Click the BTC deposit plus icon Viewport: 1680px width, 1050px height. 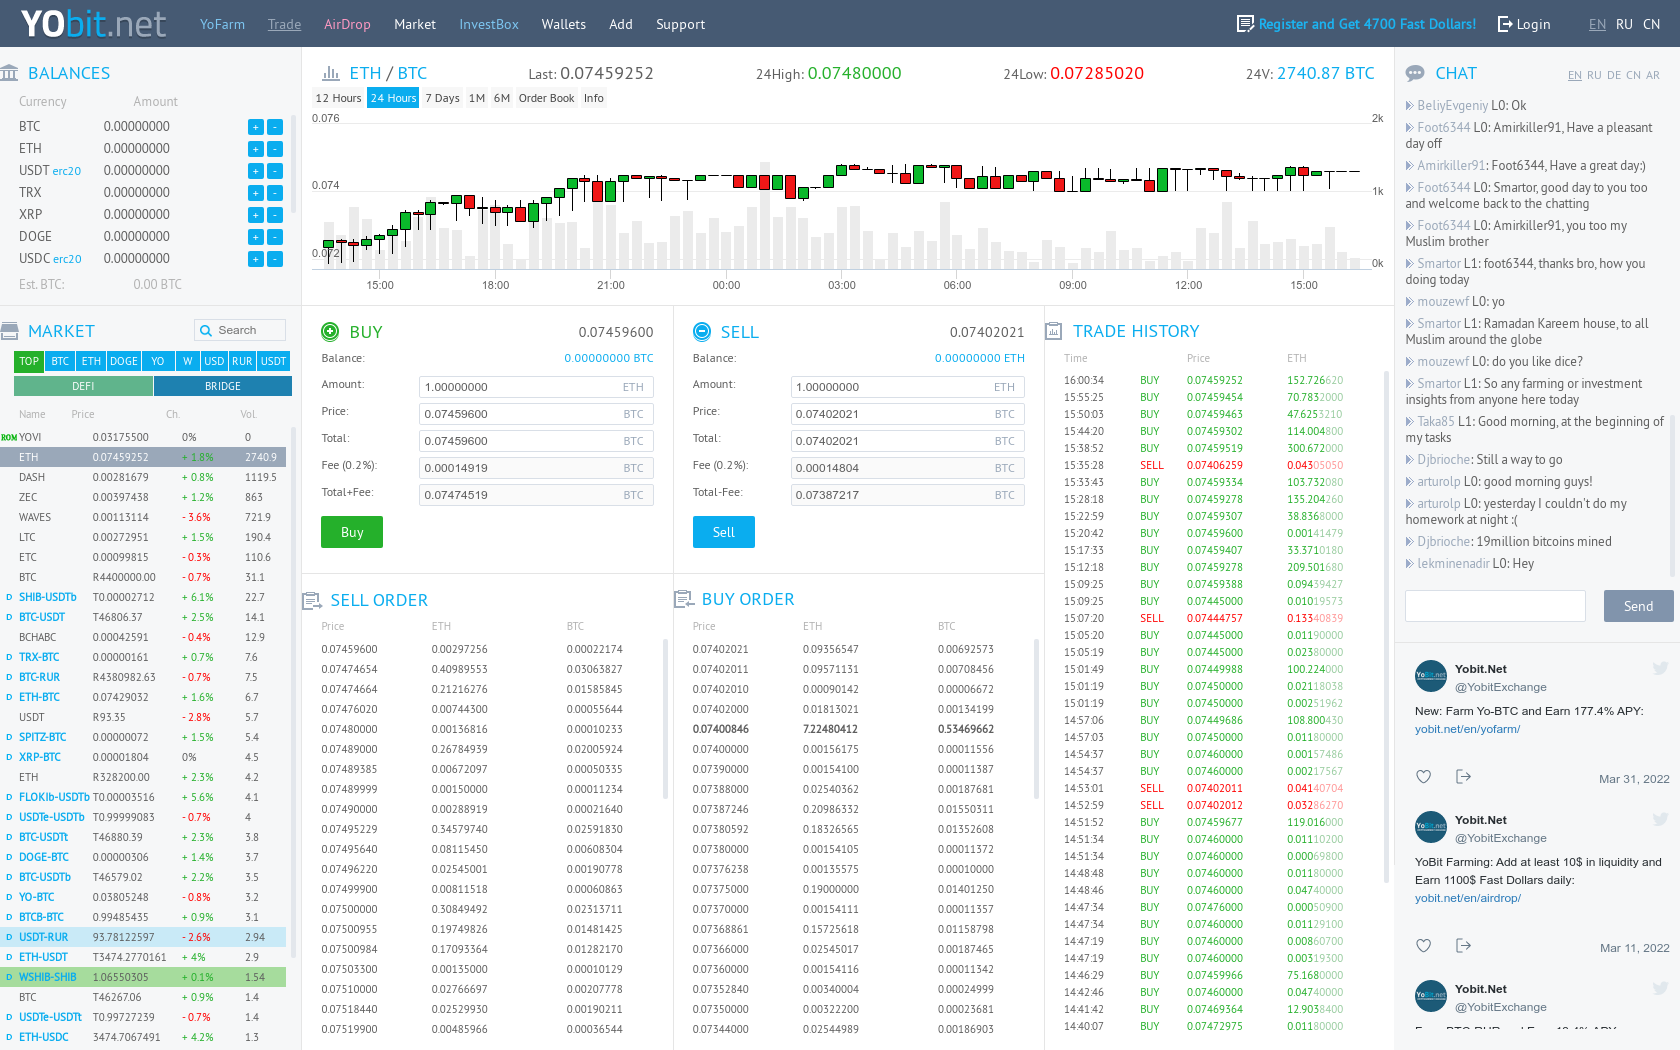pos(256,127)
